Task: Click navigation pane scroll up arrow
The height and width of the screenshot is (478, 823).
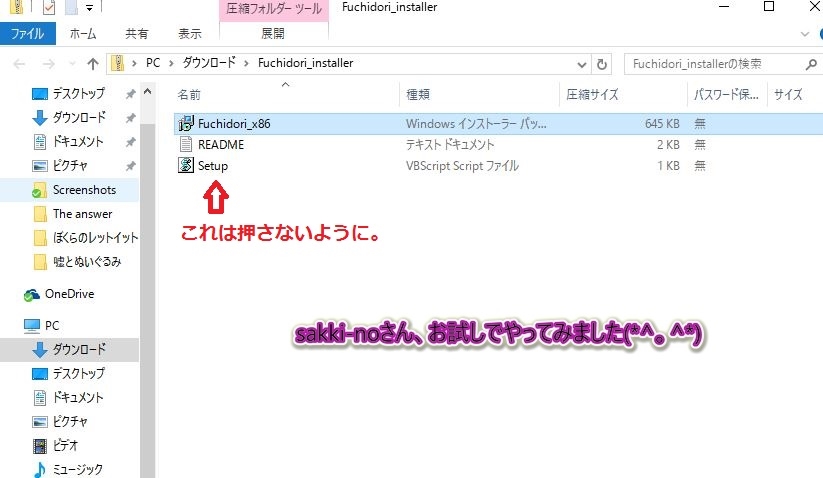Action: (147, 91)
